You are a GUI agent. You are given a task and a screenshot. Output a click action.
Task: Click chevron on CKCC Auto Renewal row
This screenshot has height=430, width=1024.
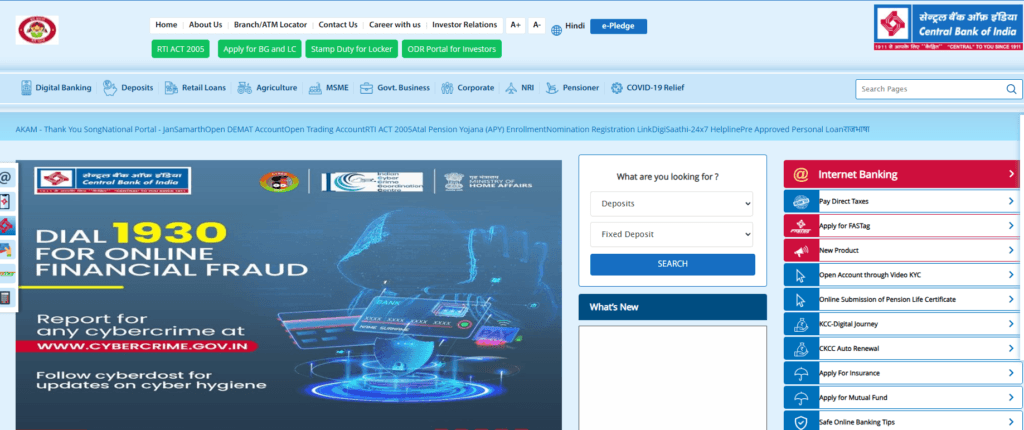[1011, 348]
